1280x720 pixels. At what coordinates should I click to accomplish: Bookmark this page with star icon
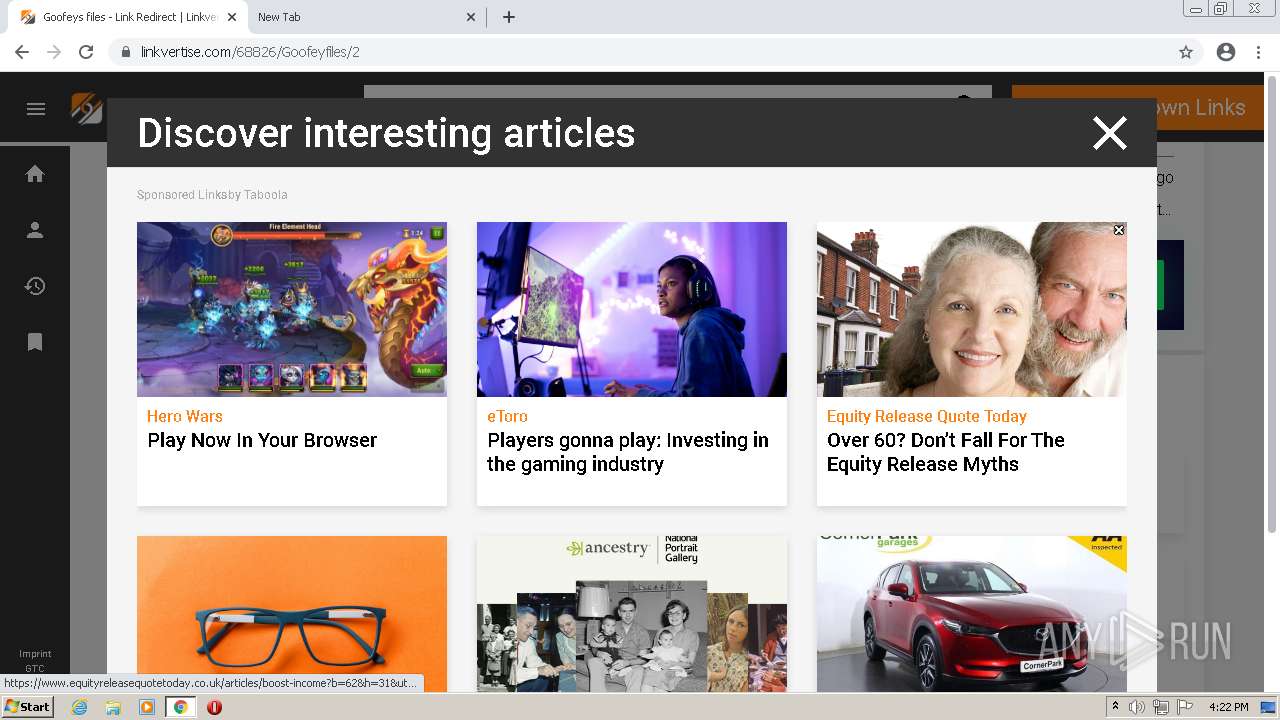tap(1186, 52)
